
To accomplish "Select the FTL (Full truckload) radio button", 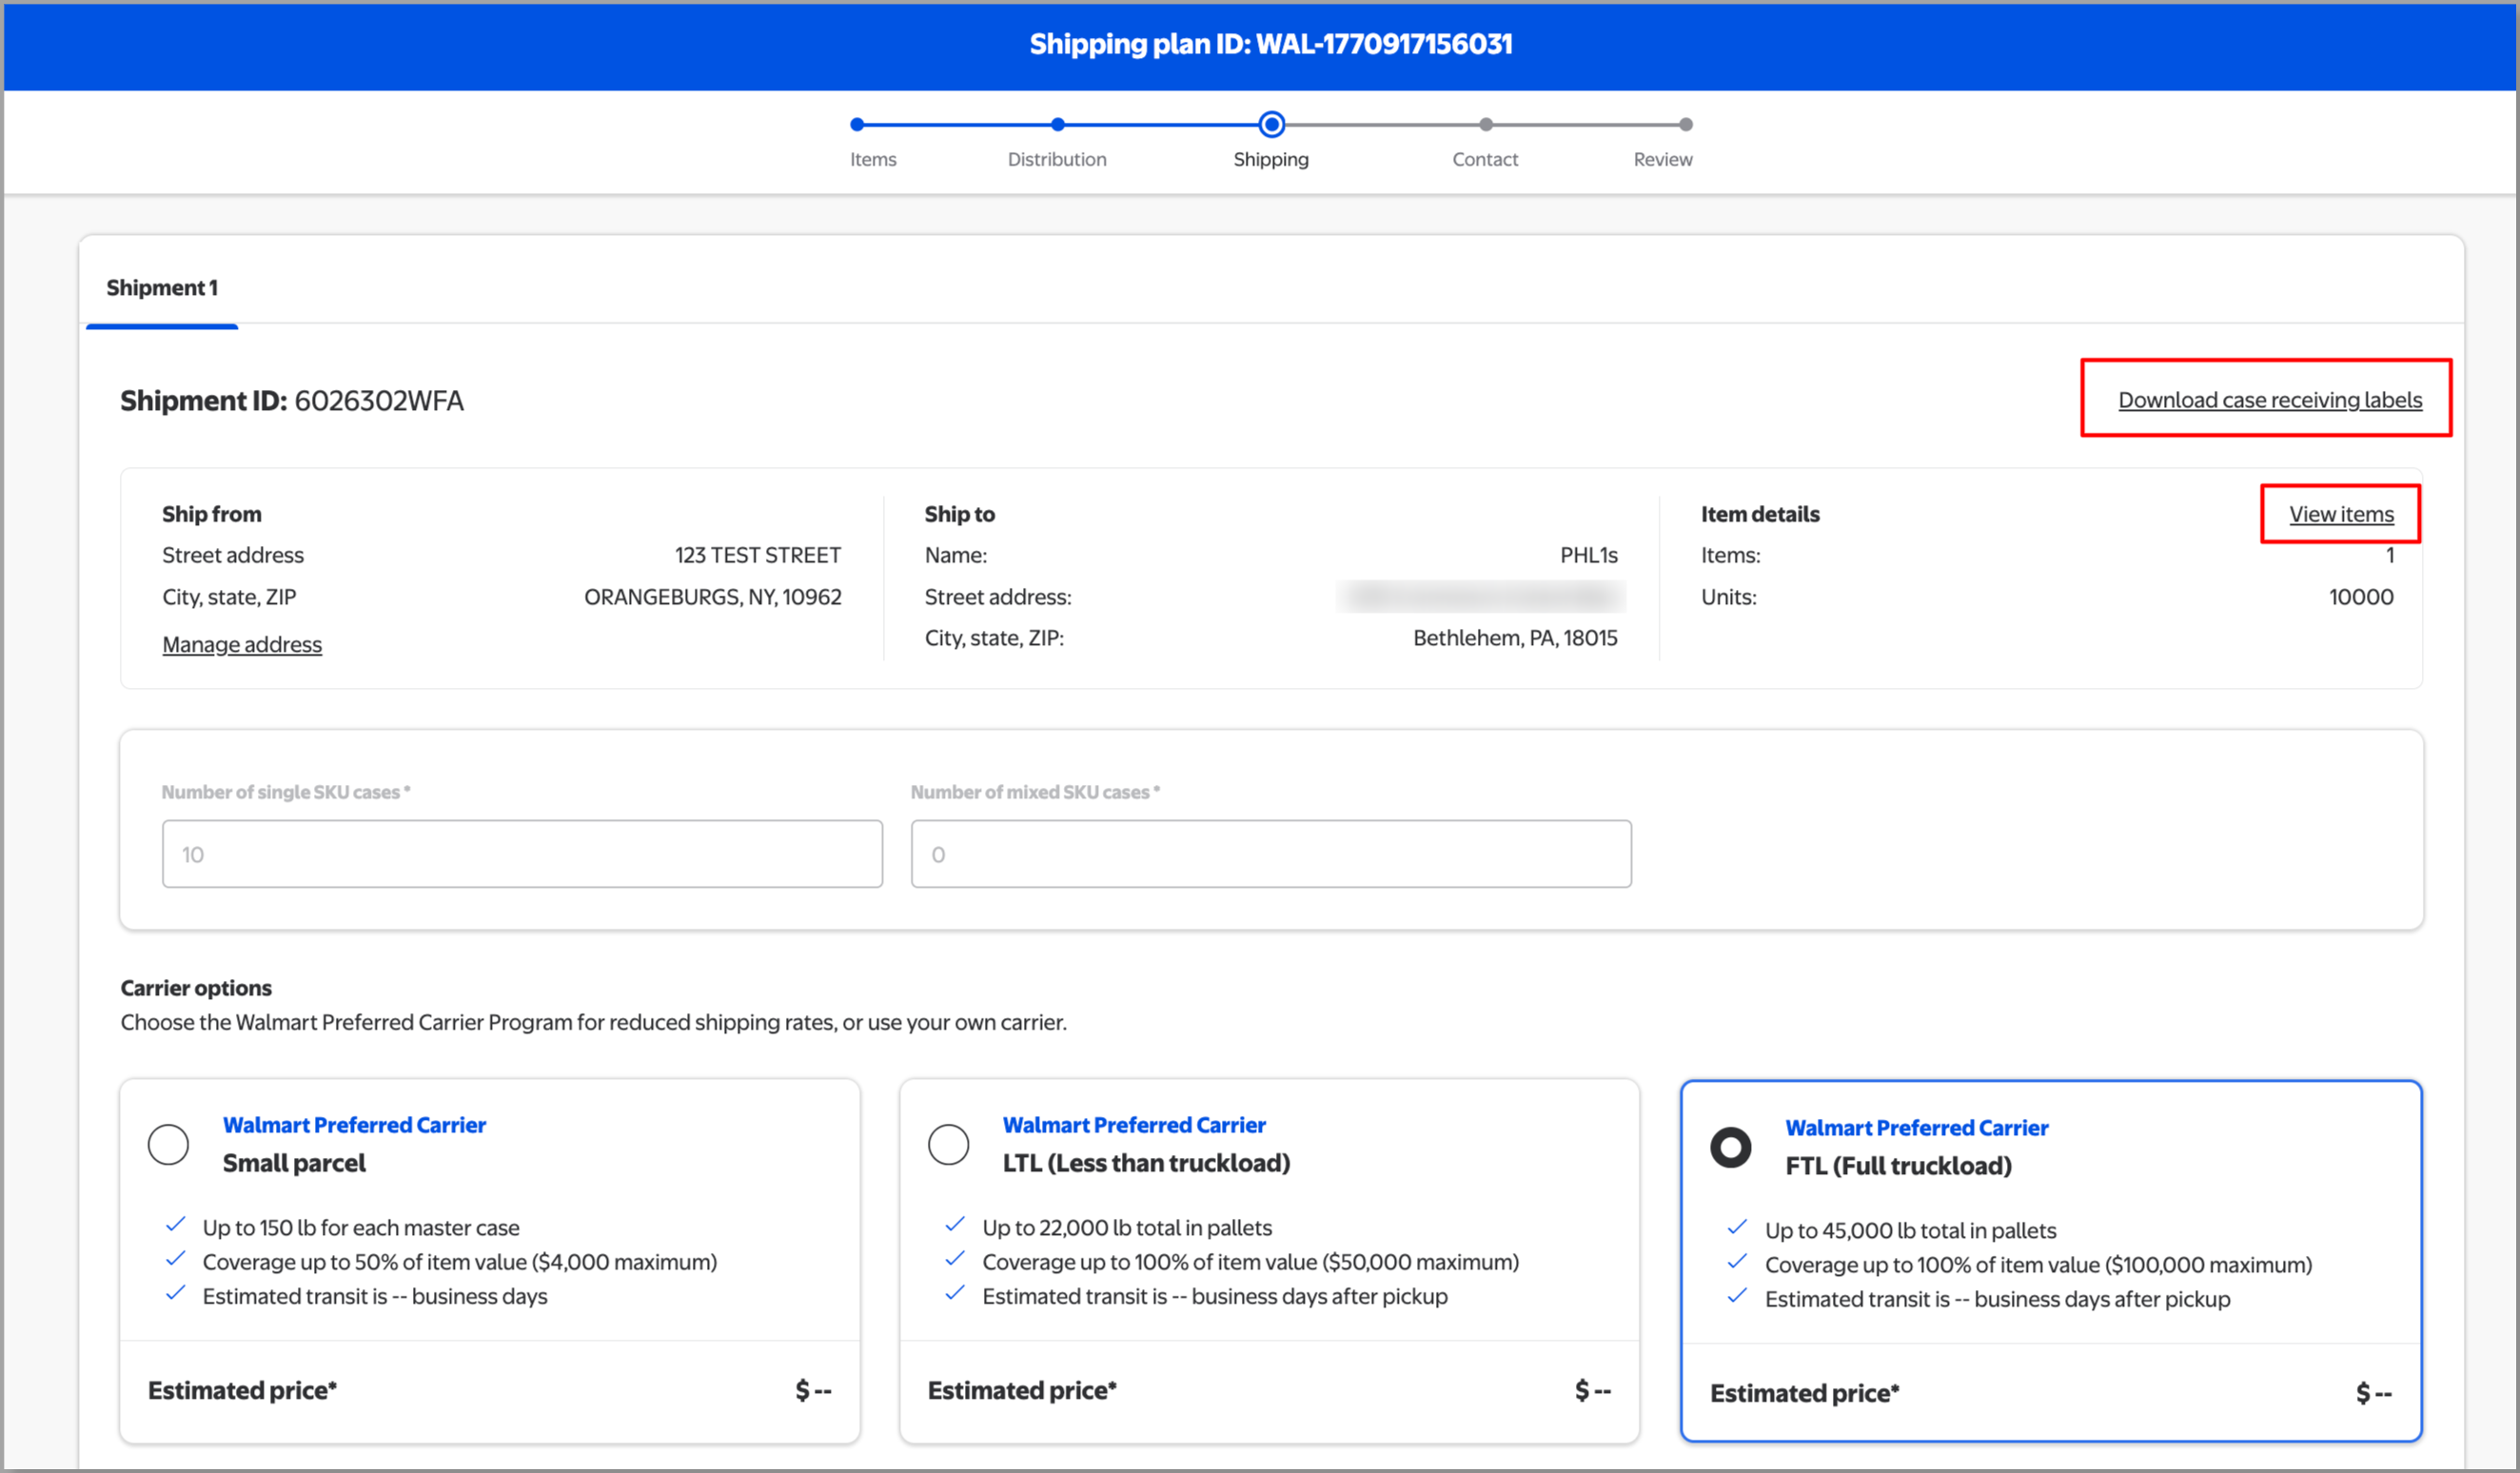I will 1730,1147.
